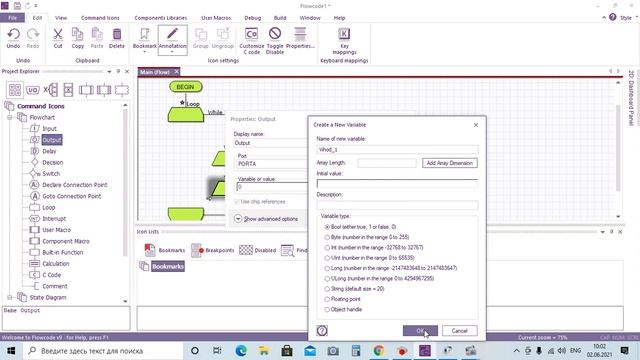Open the Build ribbon tab

pyautogui.click(x=280, y=18)
